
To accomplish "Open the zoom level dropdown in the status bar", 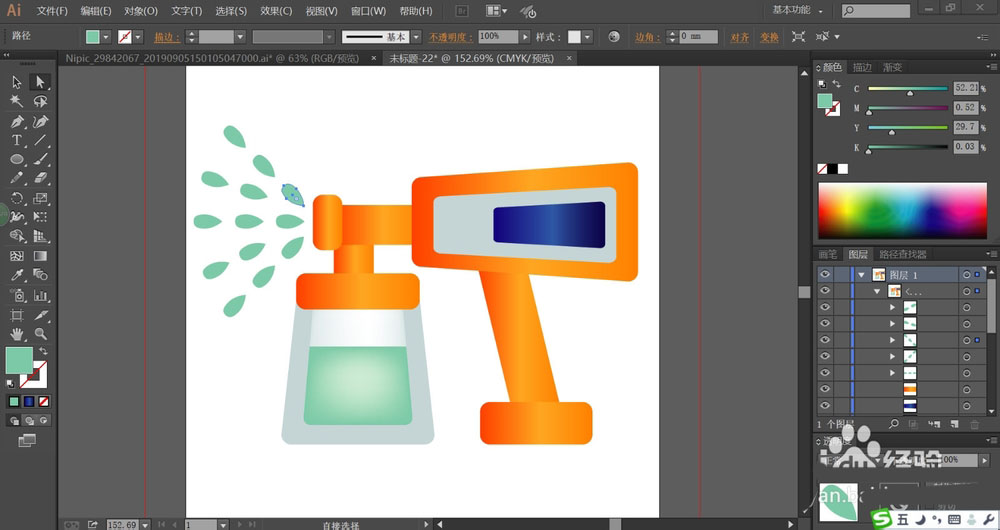I will pyautogui.click(x=145, y=524).
